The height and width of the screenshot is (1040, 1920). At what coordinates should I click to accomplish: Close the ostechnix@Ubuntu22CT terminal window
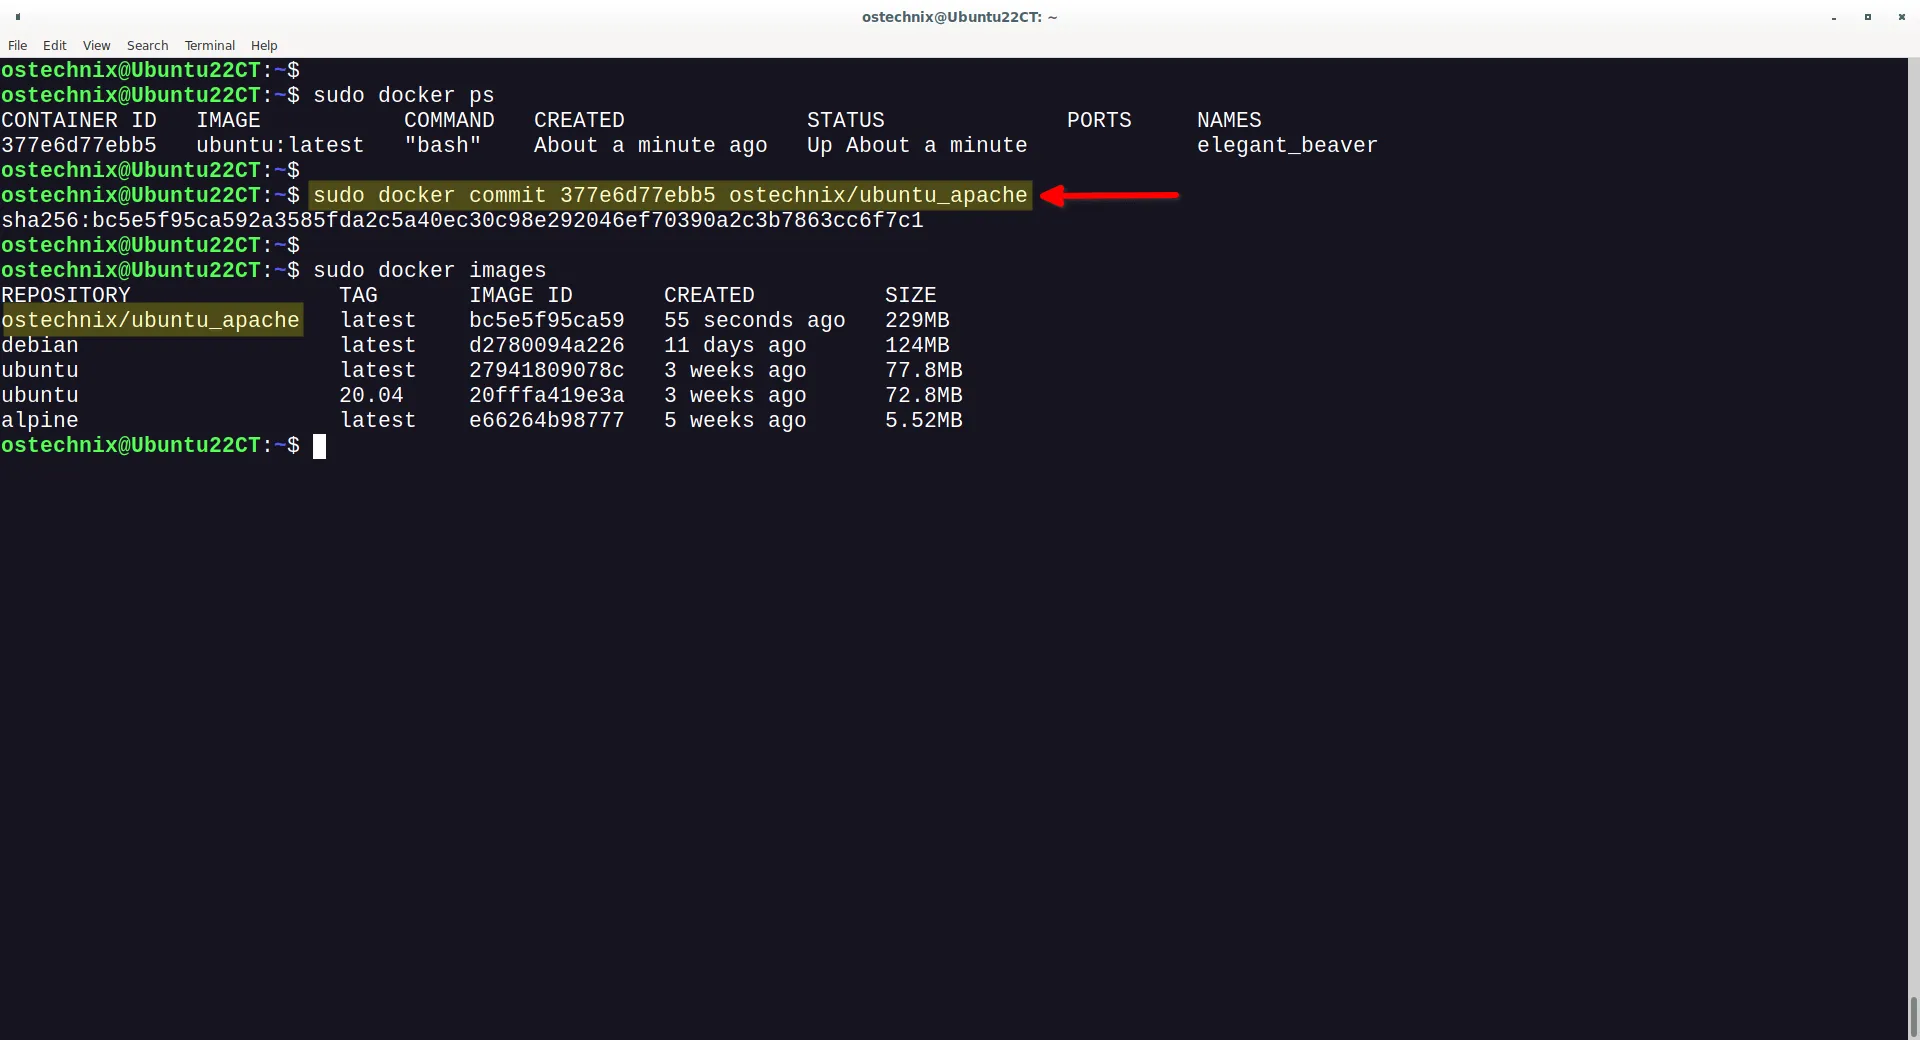tap(1902, 17)
